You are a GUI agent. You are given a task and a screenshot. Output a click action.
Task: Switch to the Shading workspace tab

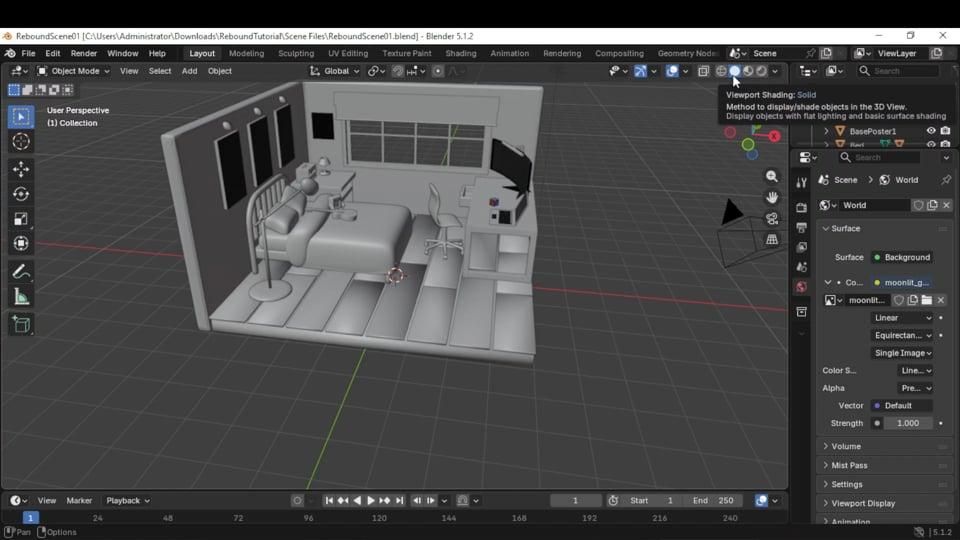[460, 53]
